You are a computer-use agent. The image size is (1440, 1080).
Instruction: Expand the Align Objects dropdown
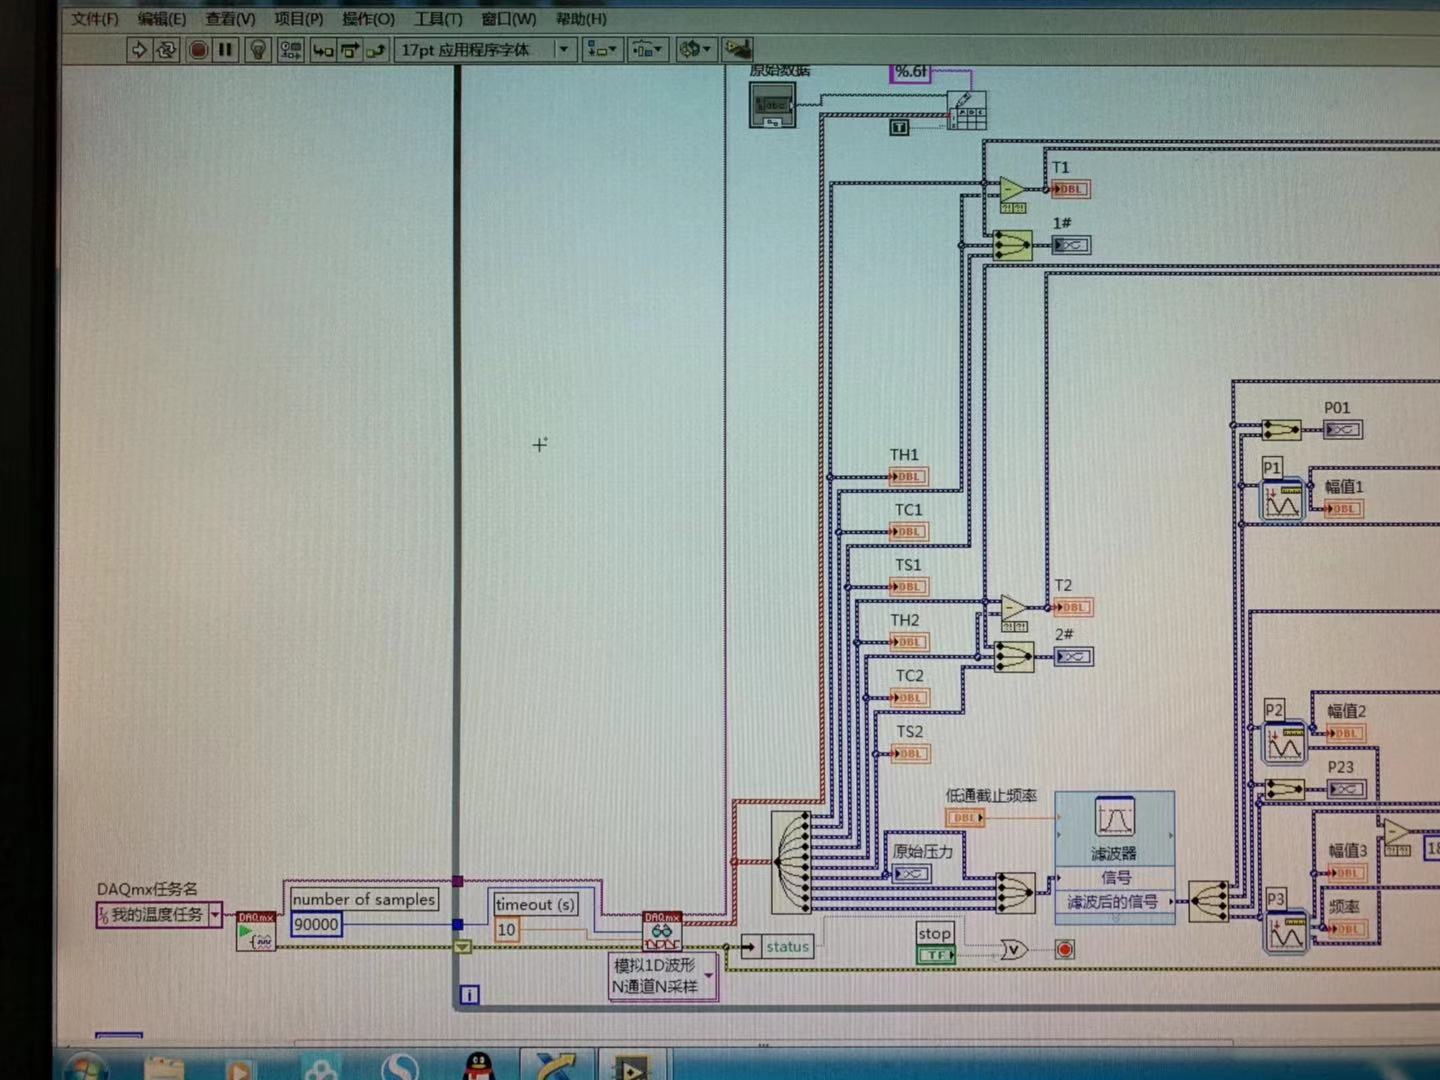click(x=602, y=49)
